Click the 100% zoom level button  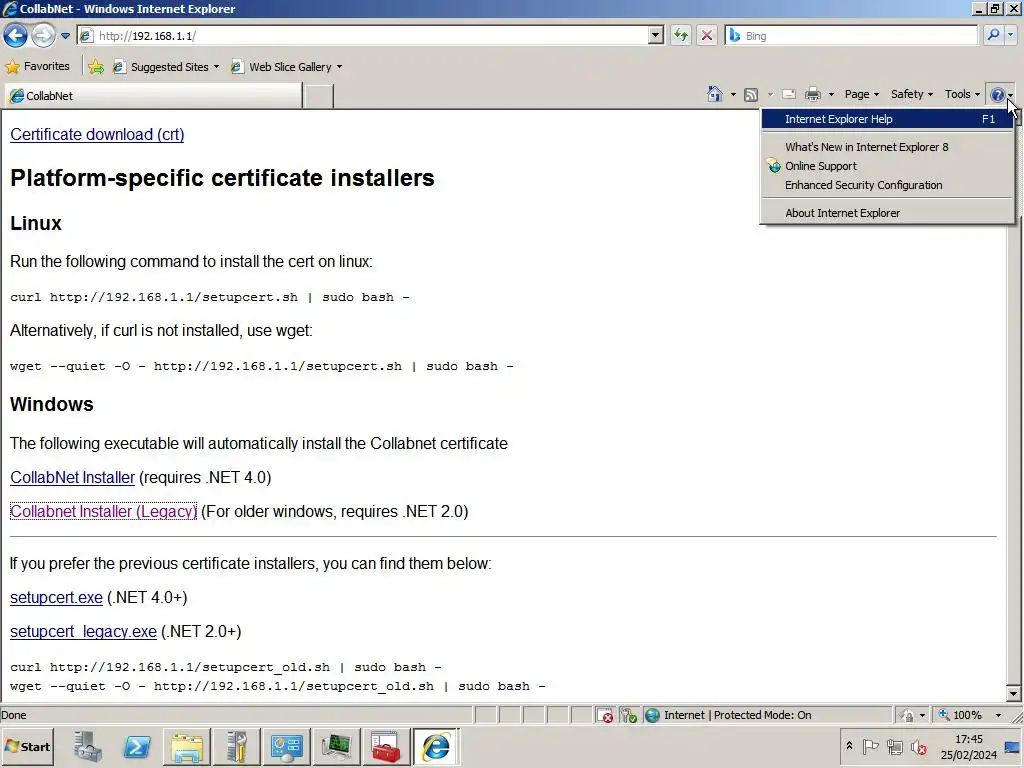pos(961,715)
